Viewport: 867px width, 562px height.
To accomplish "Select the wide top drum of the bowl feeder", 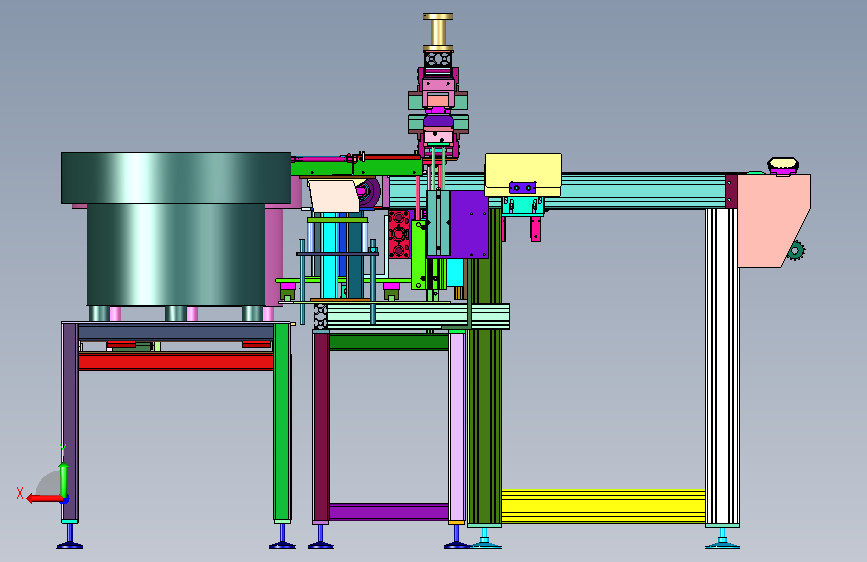I will [176, 178].
